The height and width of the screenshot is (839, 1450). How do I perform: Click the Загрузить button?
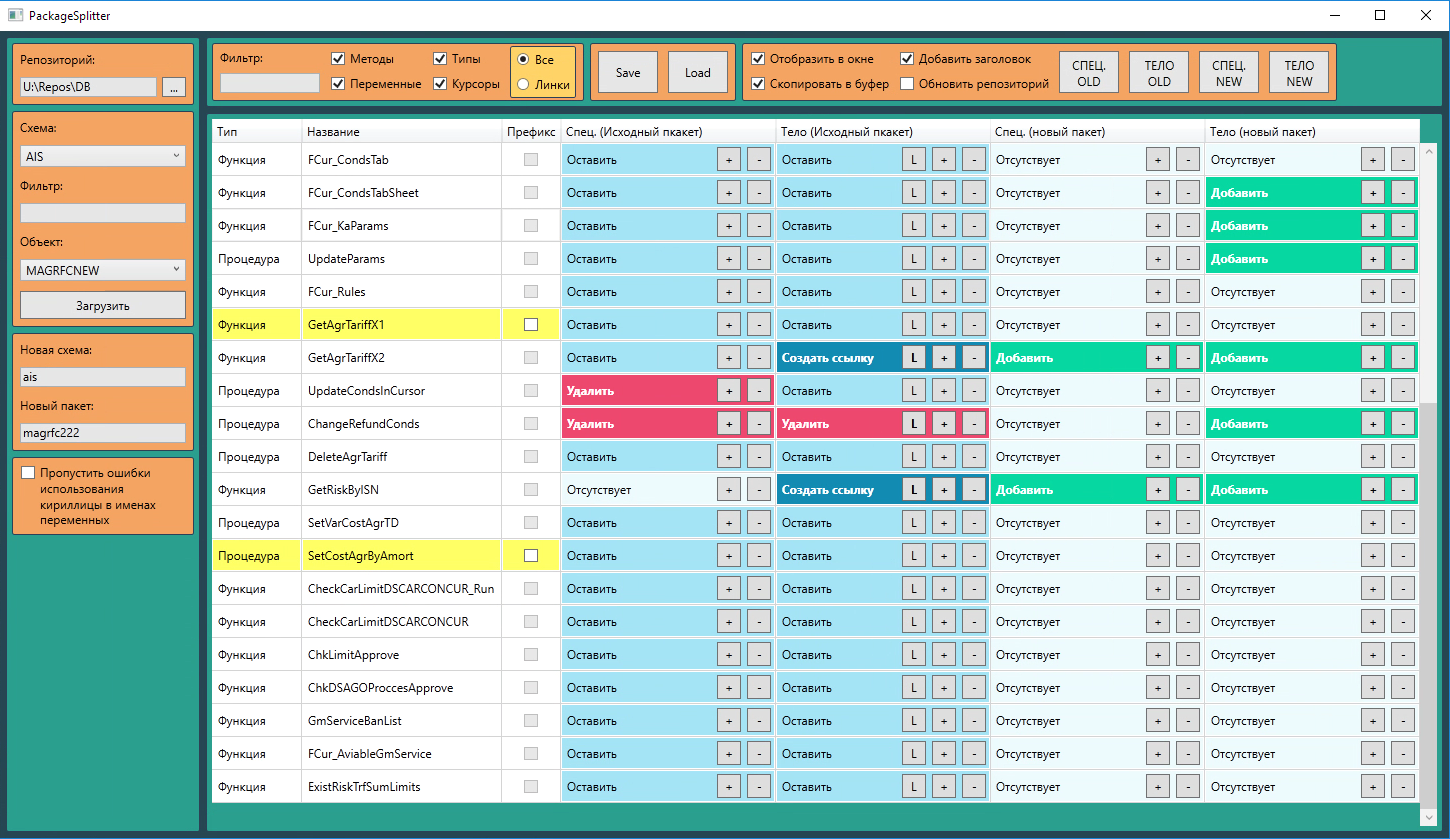tap(103, 305)
